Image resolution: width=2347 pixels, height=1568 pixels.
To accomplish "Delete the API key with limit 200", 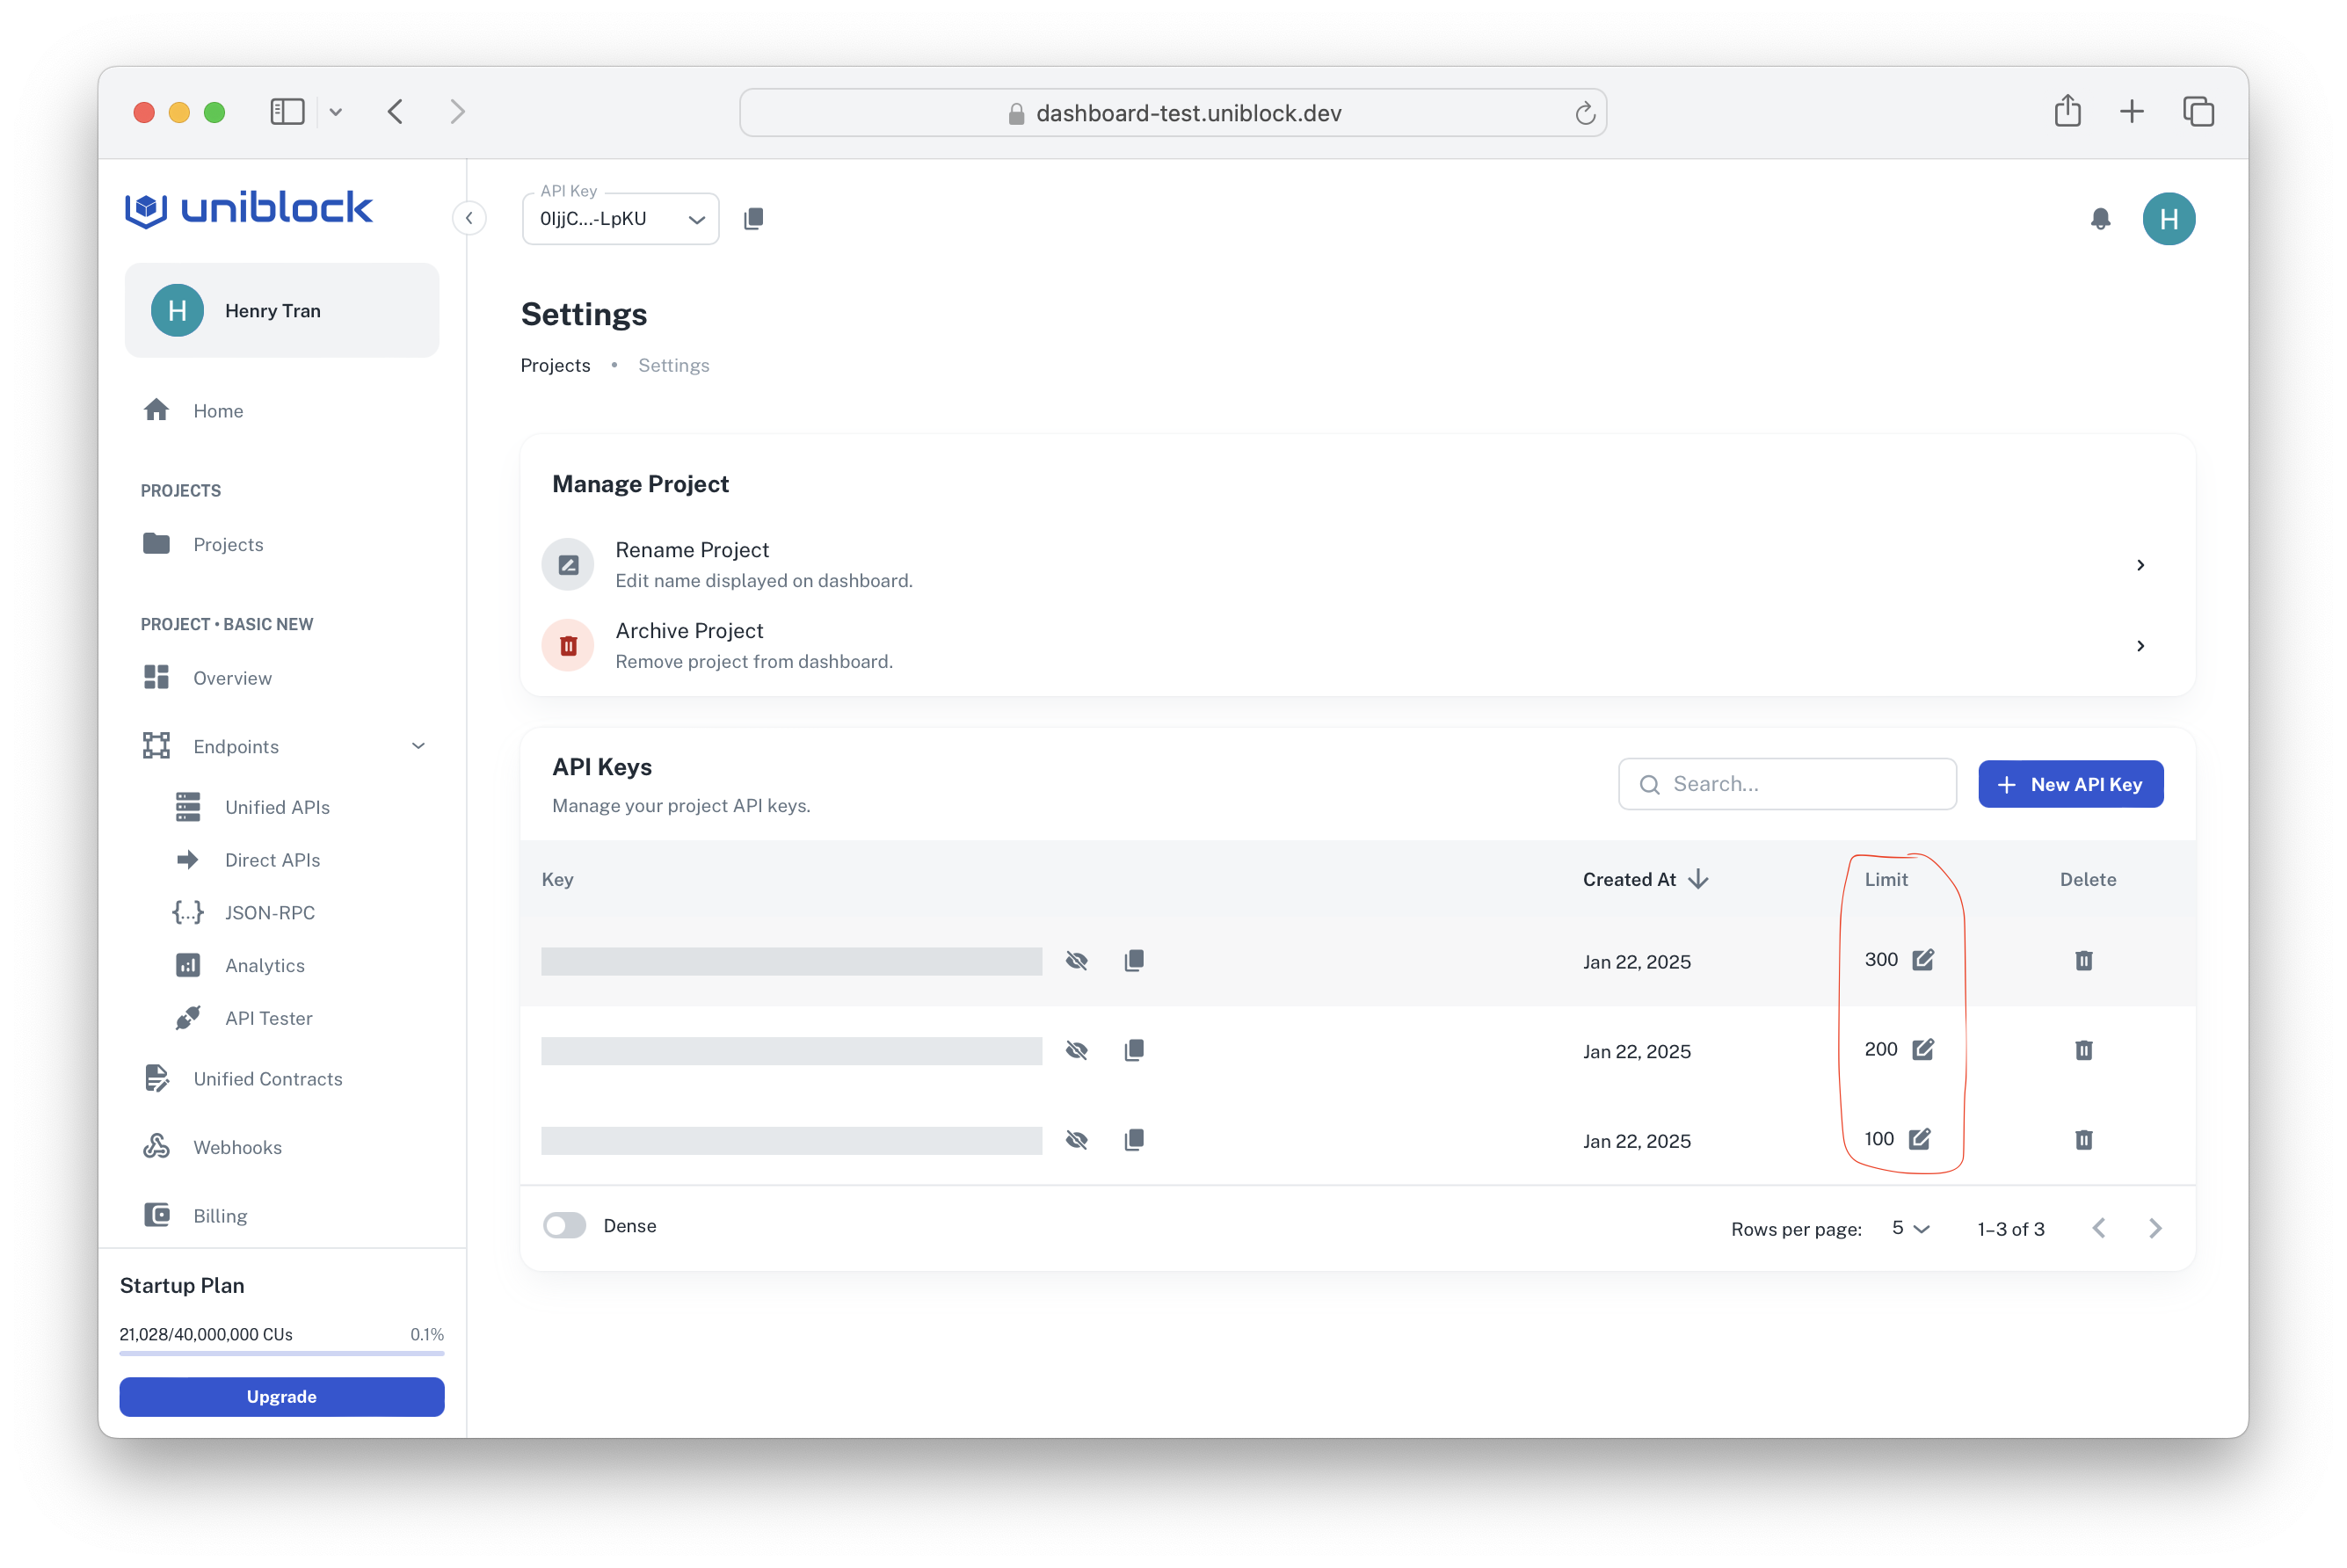I will [x=2084, y=1050].
